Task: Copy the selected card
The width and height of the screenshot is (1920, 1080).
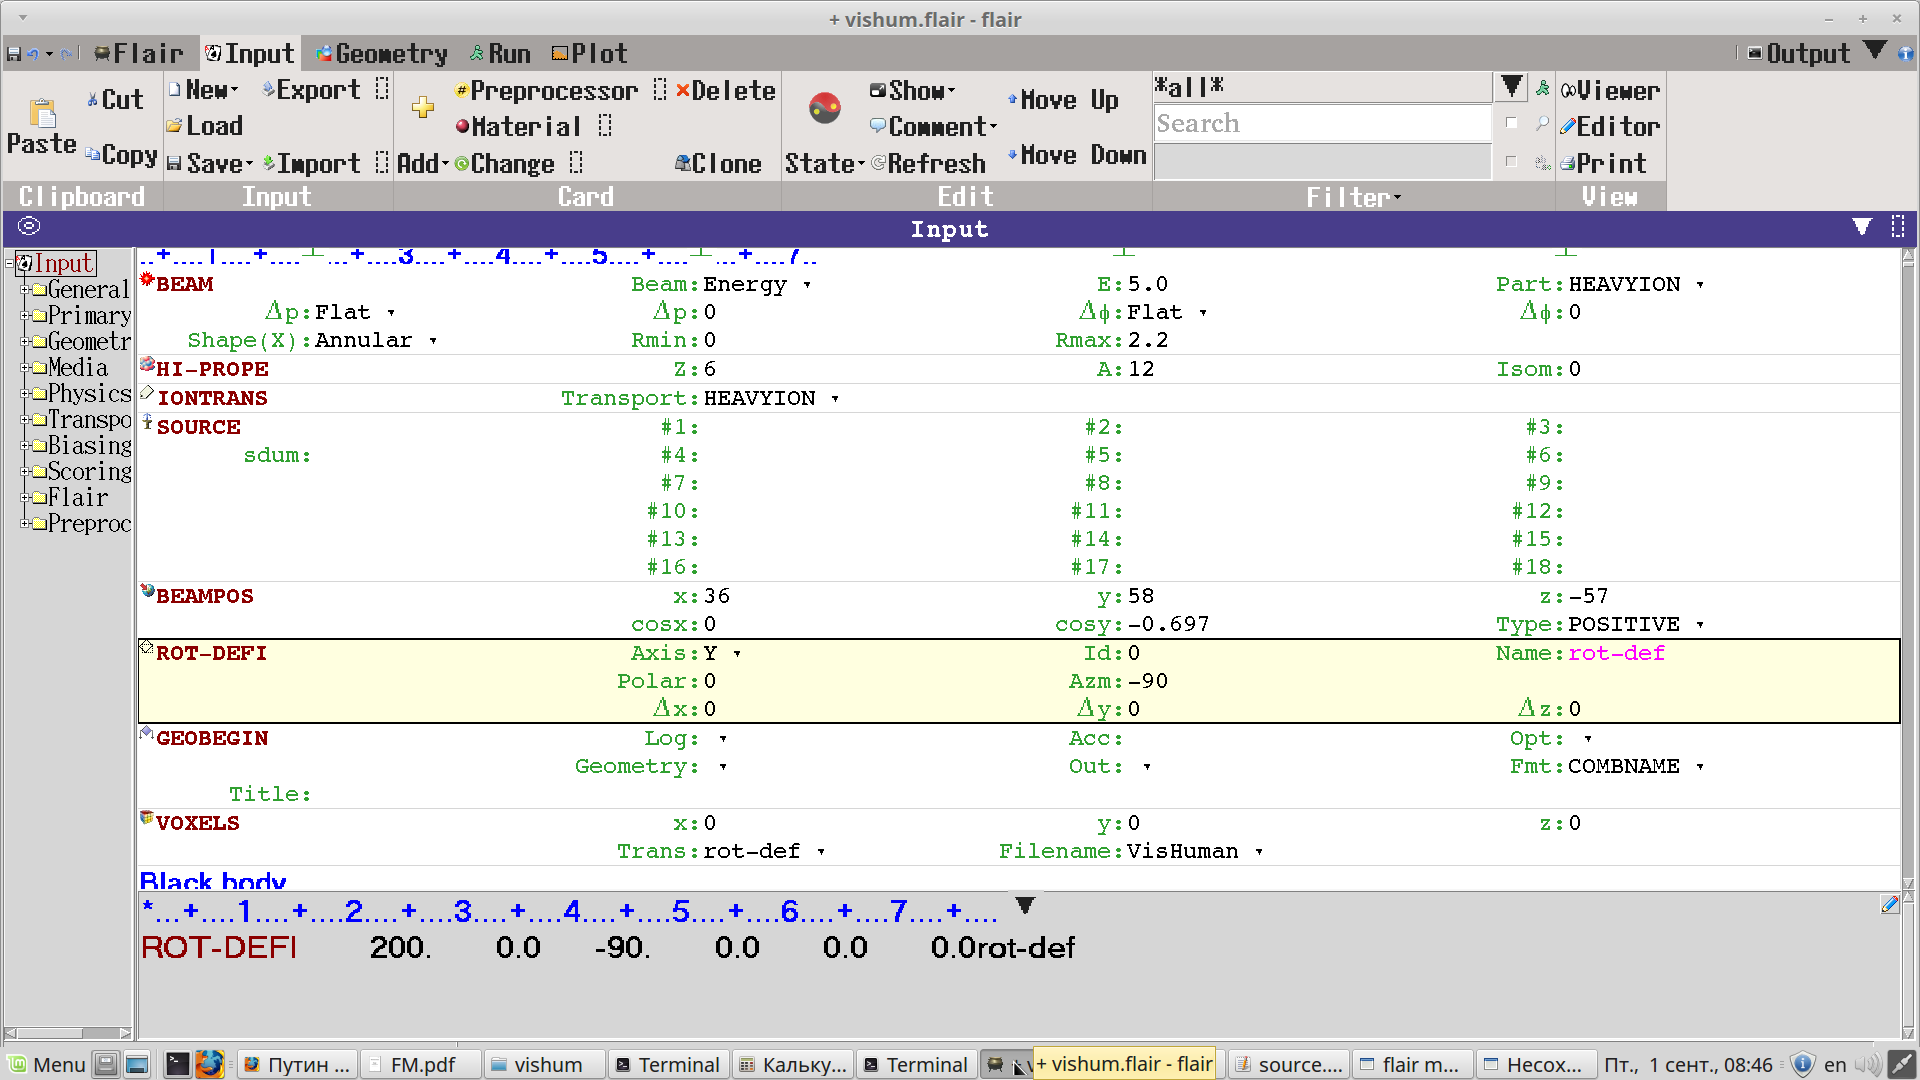Action: 121,155
